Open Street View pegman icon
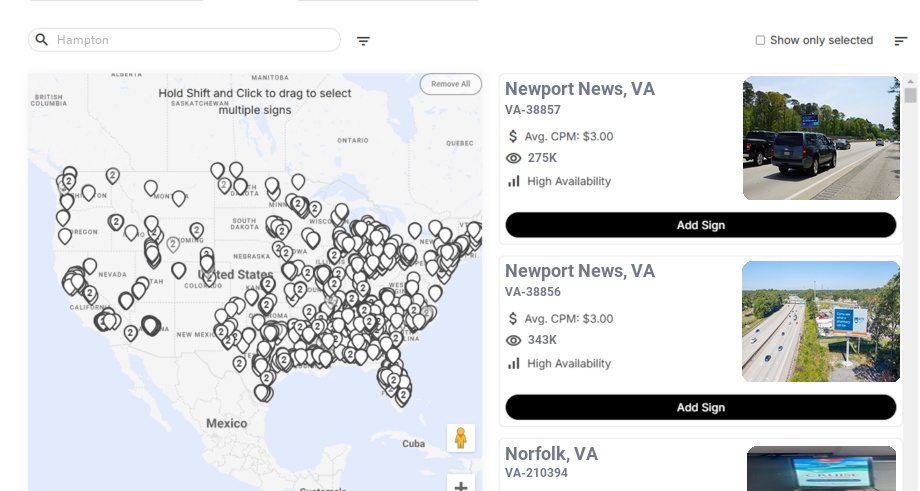The height and width of the screenshot is (491, 920). pyautogui.click(x=460, y=438)
